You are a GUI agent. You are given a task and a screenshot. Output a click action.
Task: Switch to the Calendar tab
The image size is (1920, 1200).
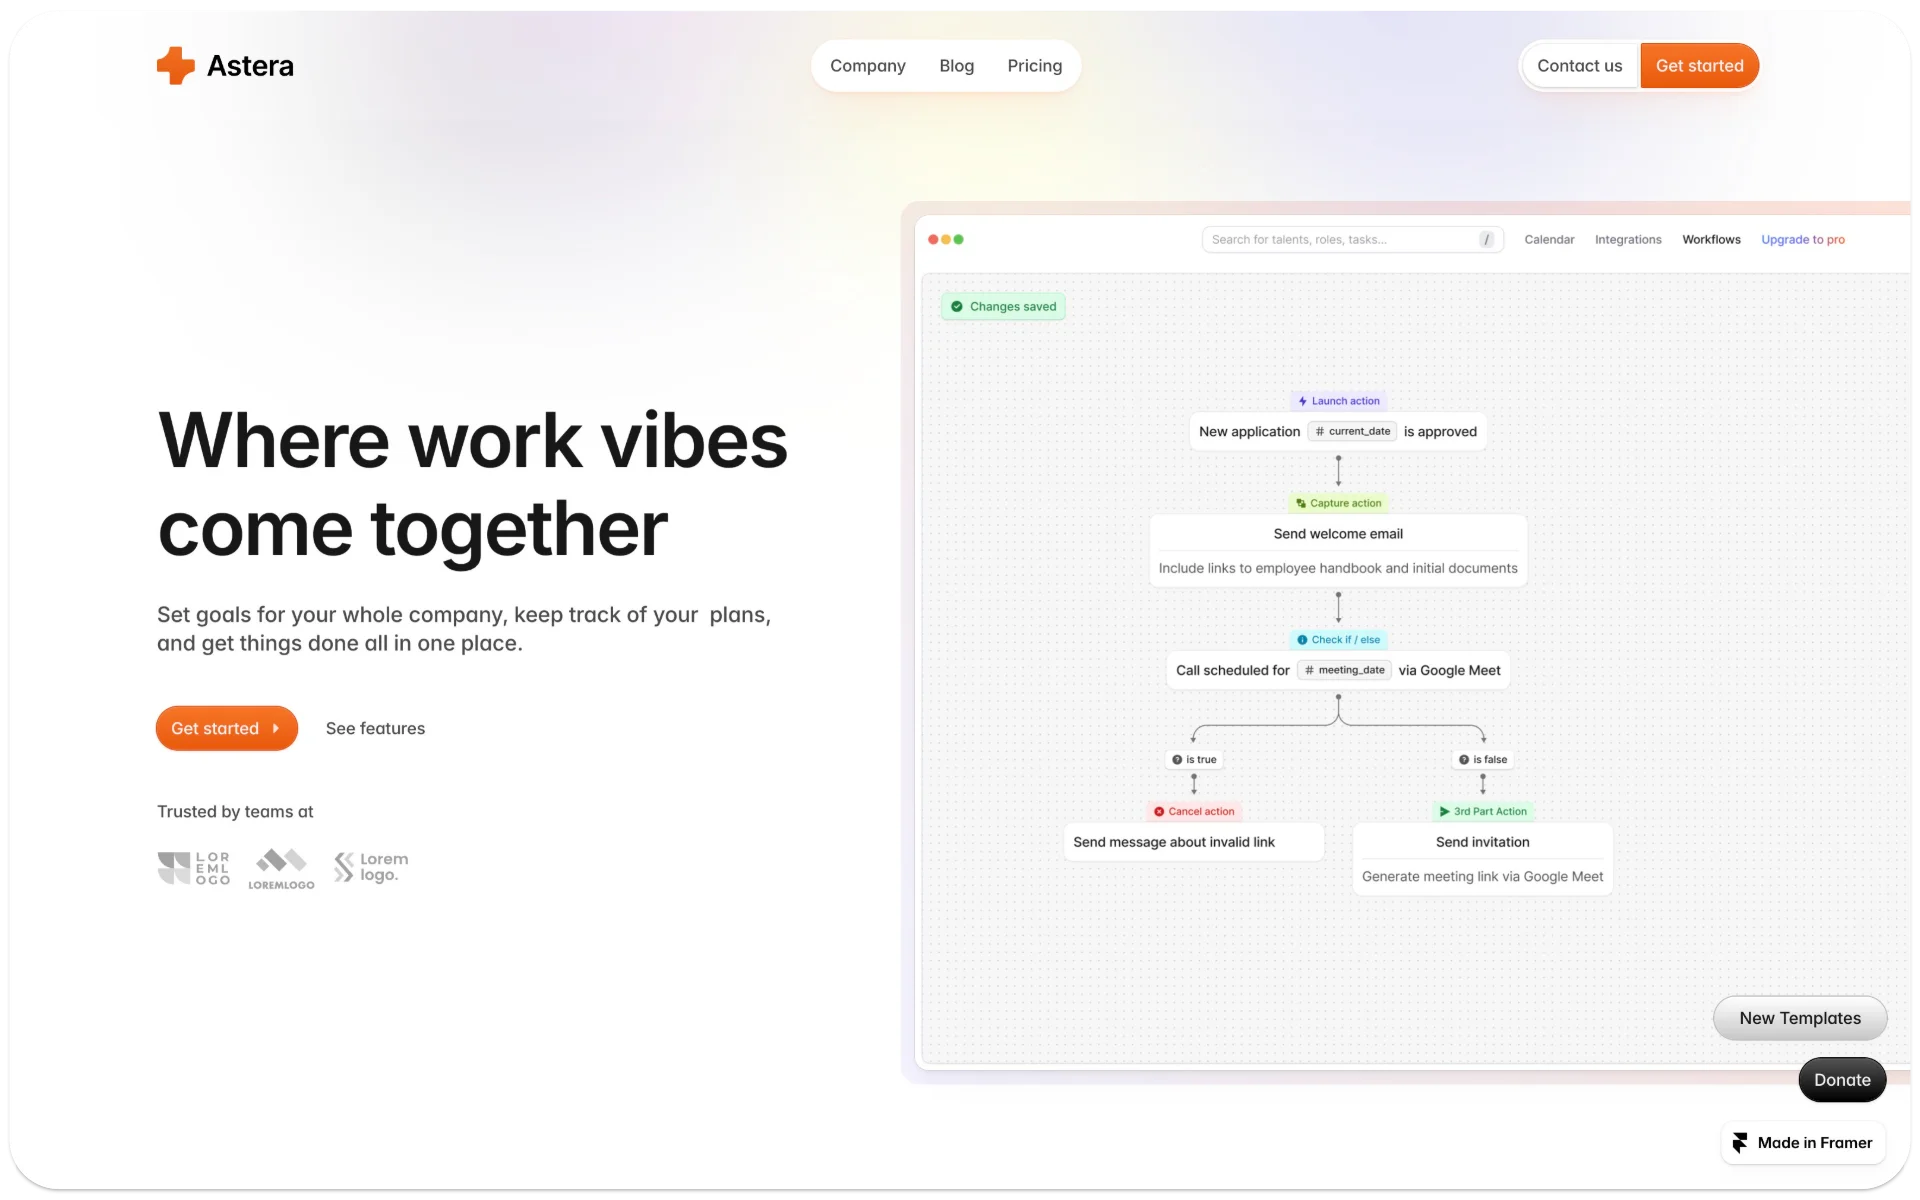[1549, 239]
